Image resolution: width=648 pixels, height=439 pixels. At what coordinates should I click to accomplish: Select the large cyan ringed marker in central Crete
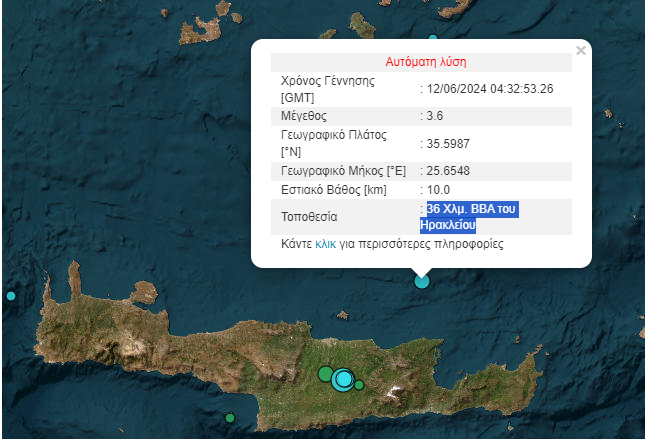(x=343, y=379)
